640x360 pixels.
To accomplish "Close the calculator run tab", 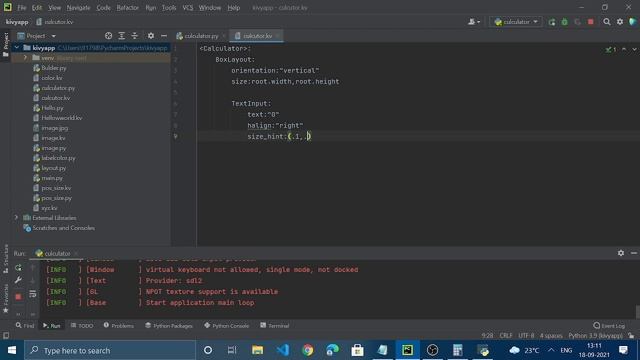I will tap(76, 253).
